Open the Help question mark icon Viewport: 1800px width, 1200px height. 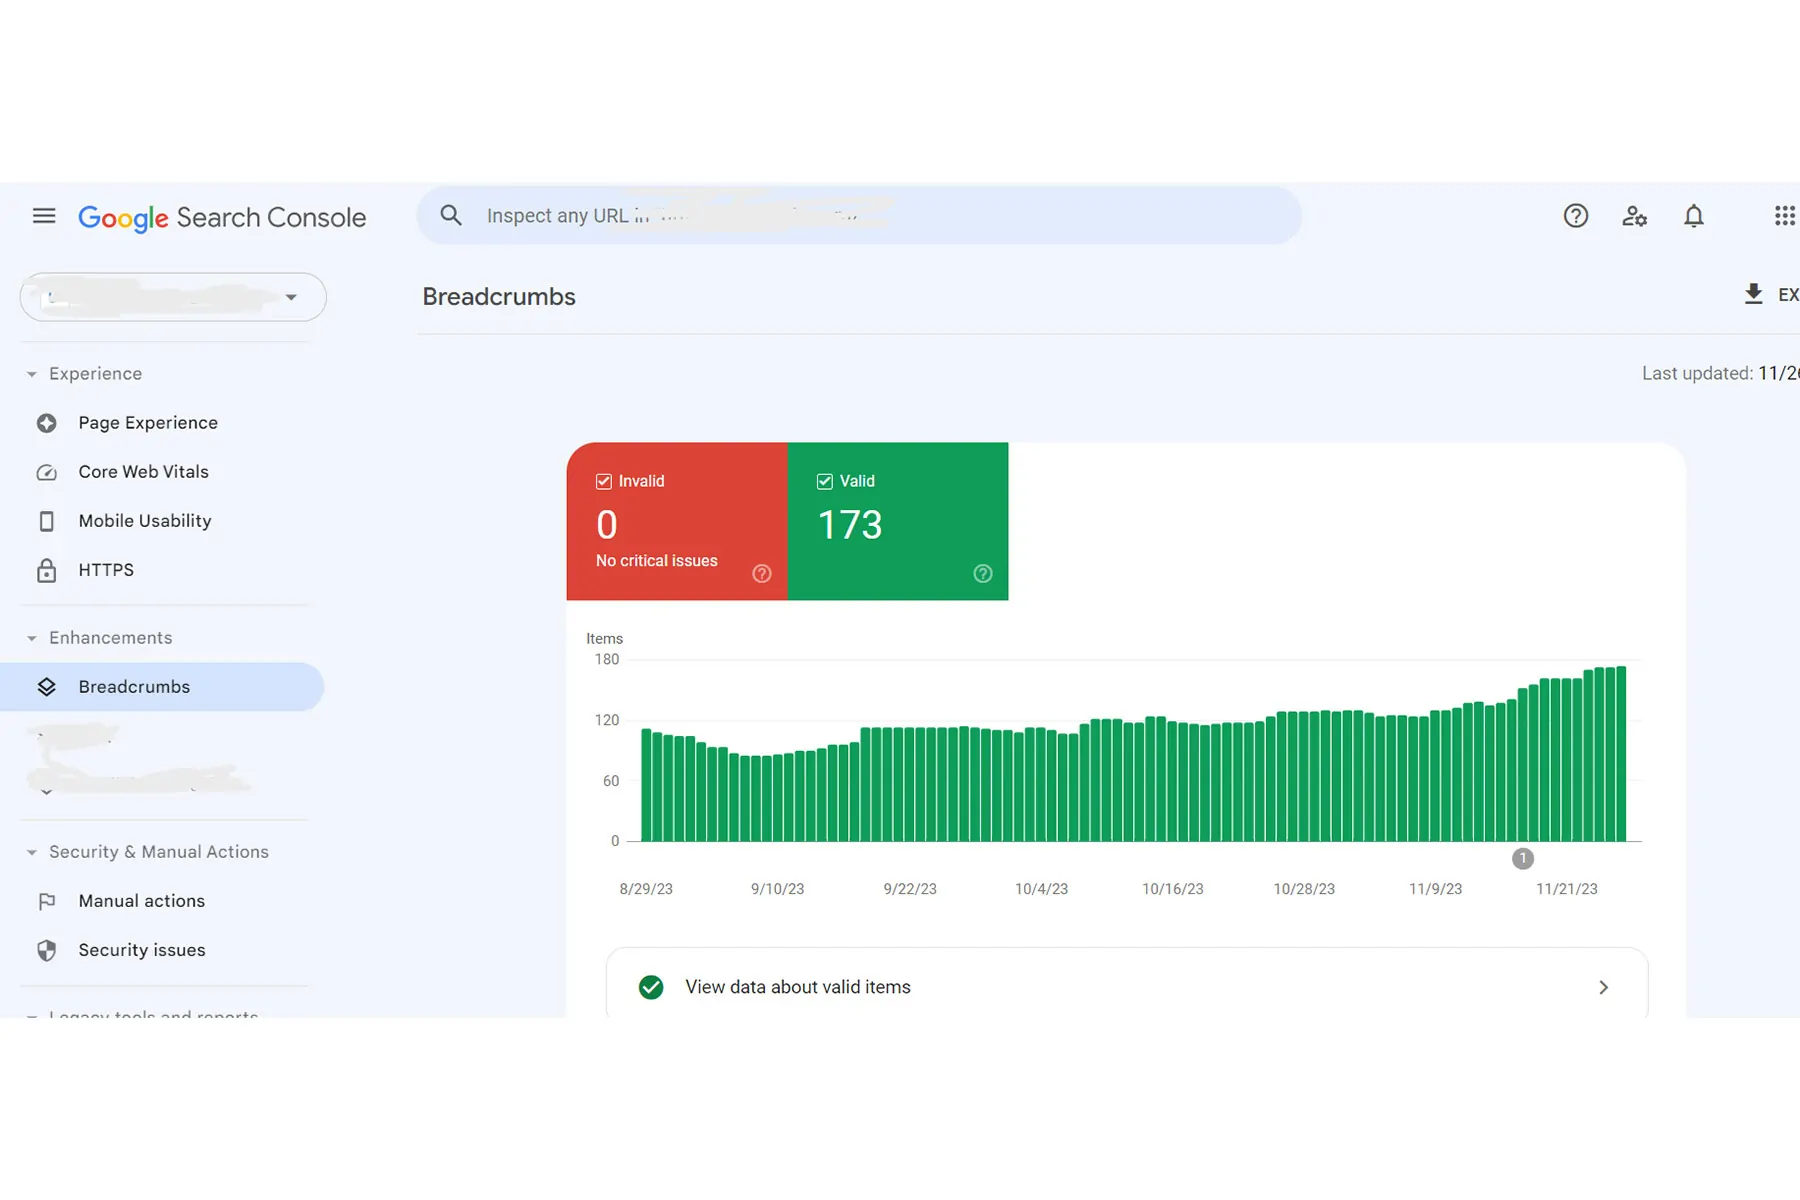(x=1576, y=216)
